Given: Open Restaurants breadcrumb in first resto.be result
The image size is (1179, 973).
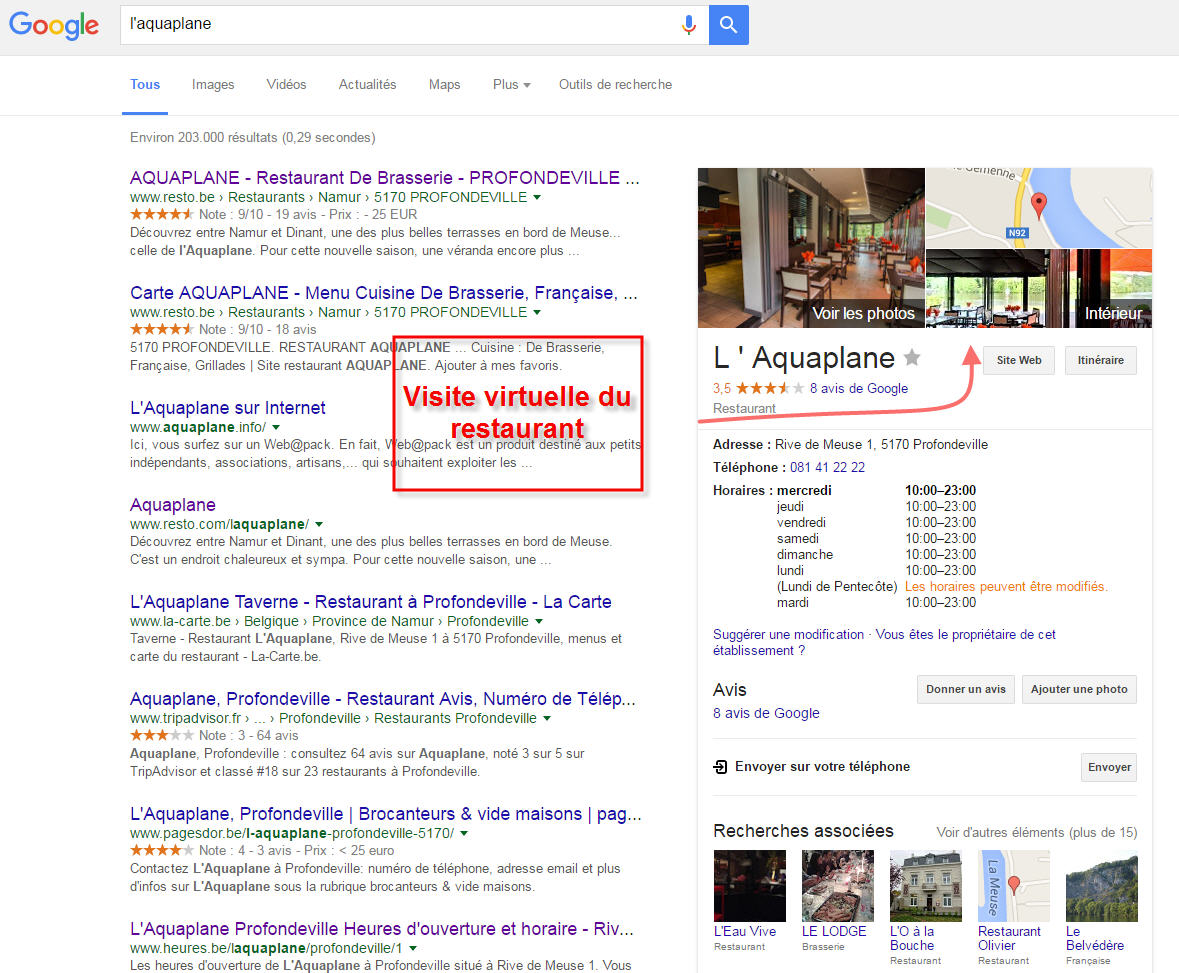Looking at the screenshot, I should click(x=266, y=197).
